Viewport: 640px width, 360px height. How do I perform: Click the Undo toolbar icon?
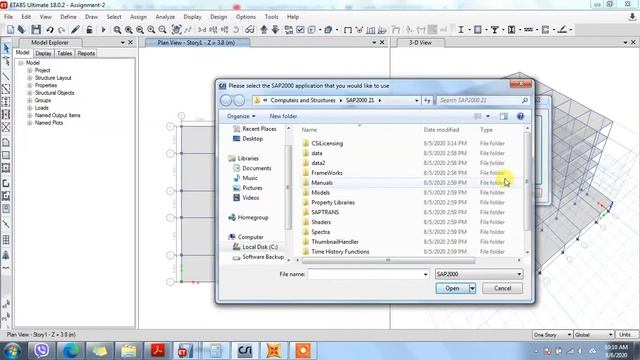[50, 30]
